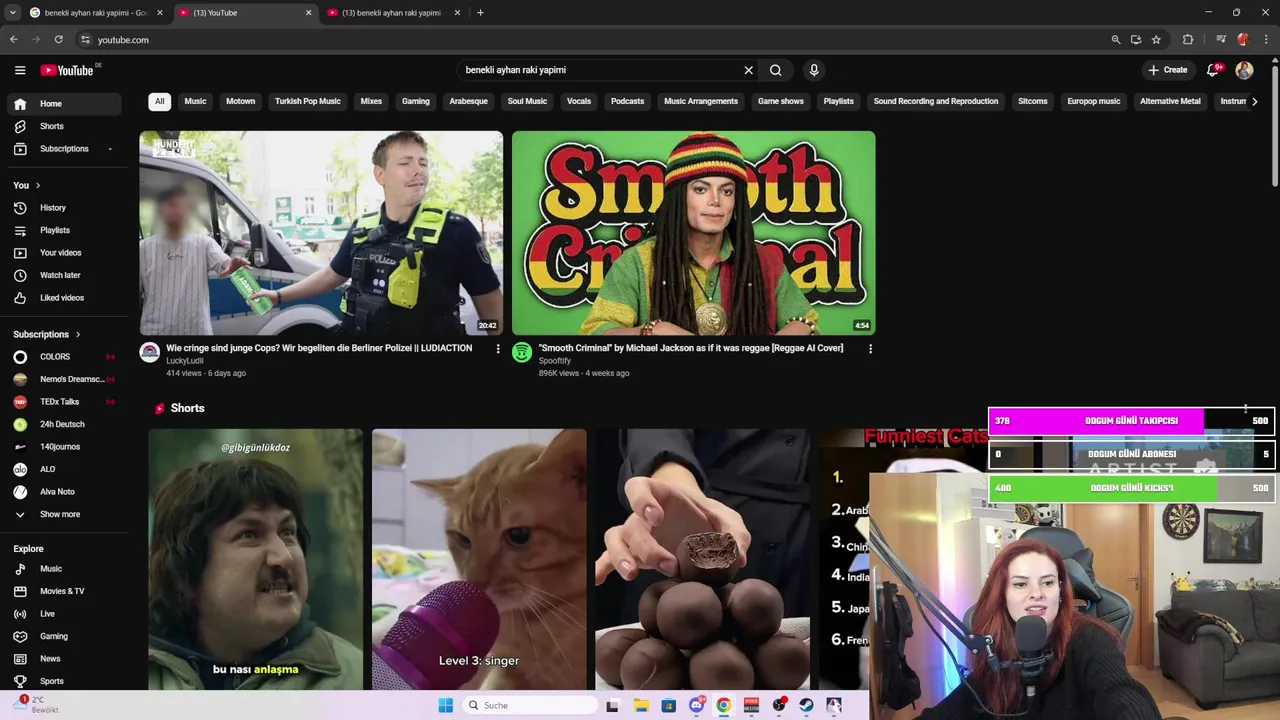The width and height of the screenshot is (1280, 720).
Task: Select the Alternative Metal filter chip
Action: 1170,101
